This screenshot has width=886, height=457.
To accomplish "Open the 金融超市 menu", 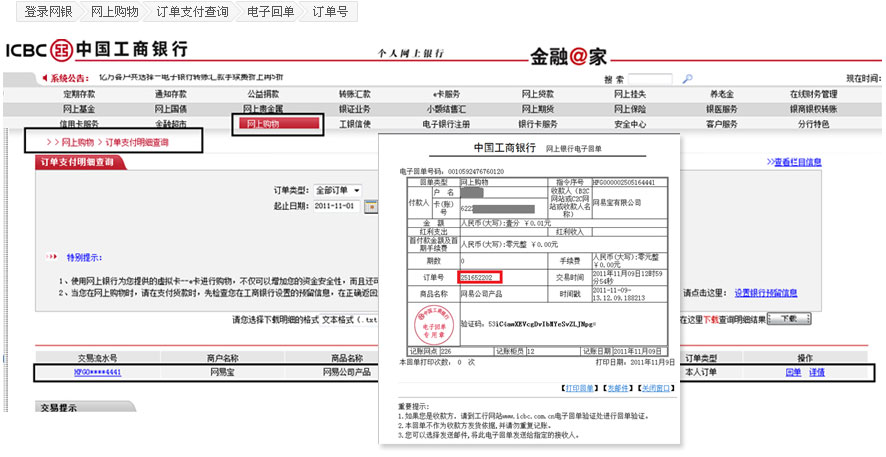I will [171, 124].
